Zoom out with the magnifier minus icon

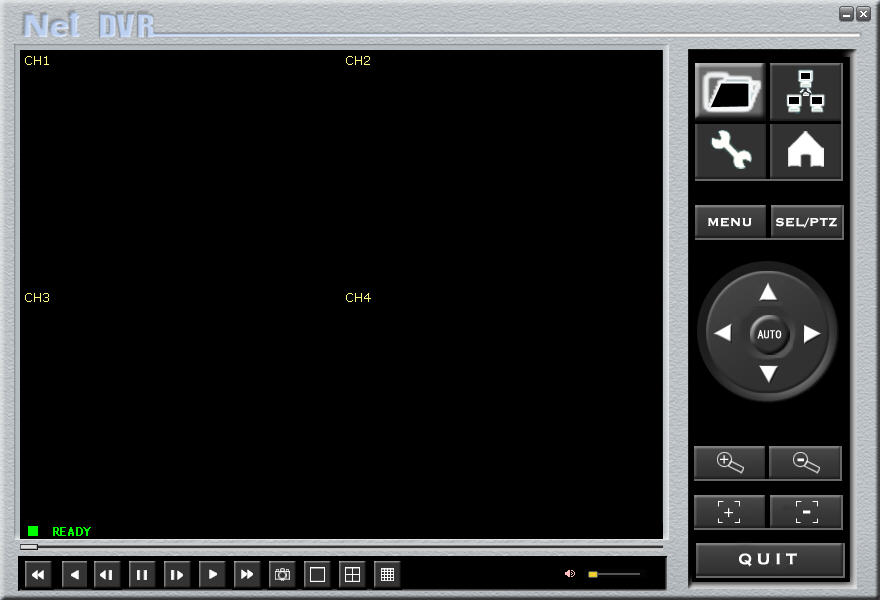click(805, 463)
